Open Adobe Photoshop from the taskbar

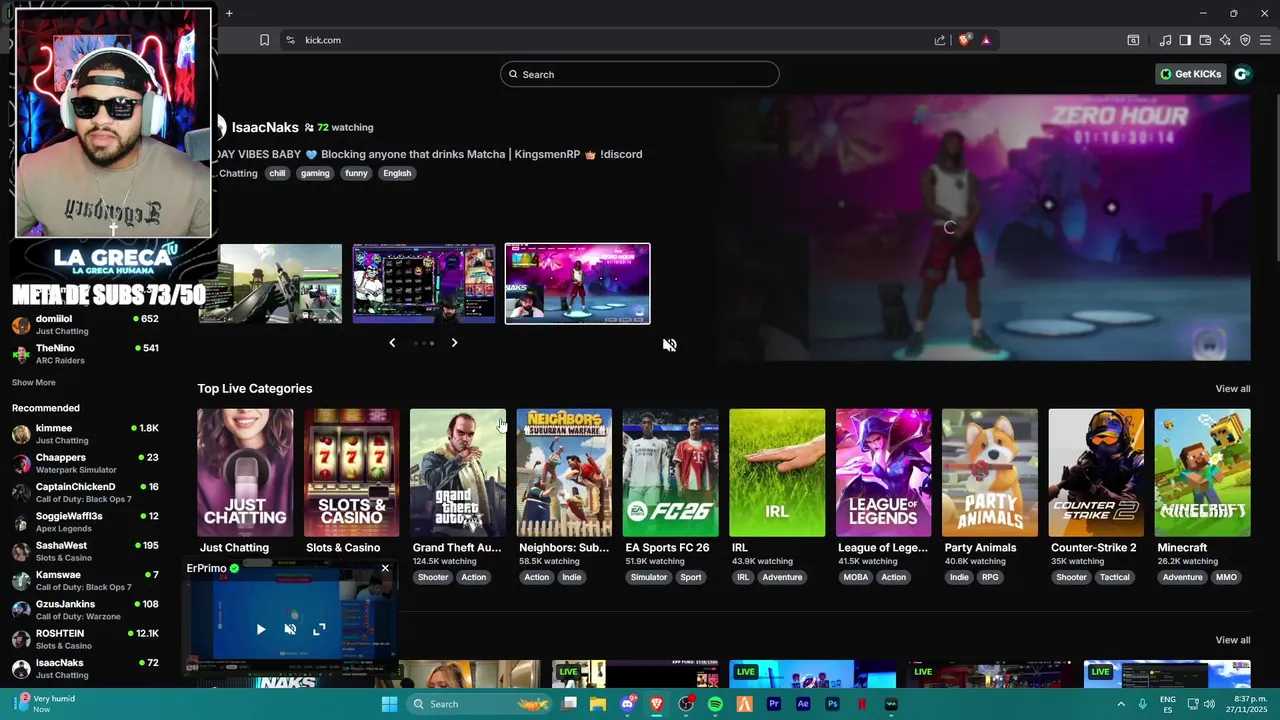point(832,704)
